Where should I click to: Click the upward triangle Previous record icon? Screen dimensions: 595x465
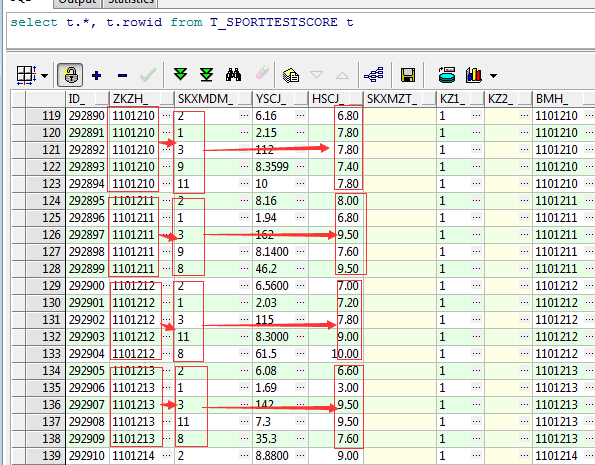342,76
